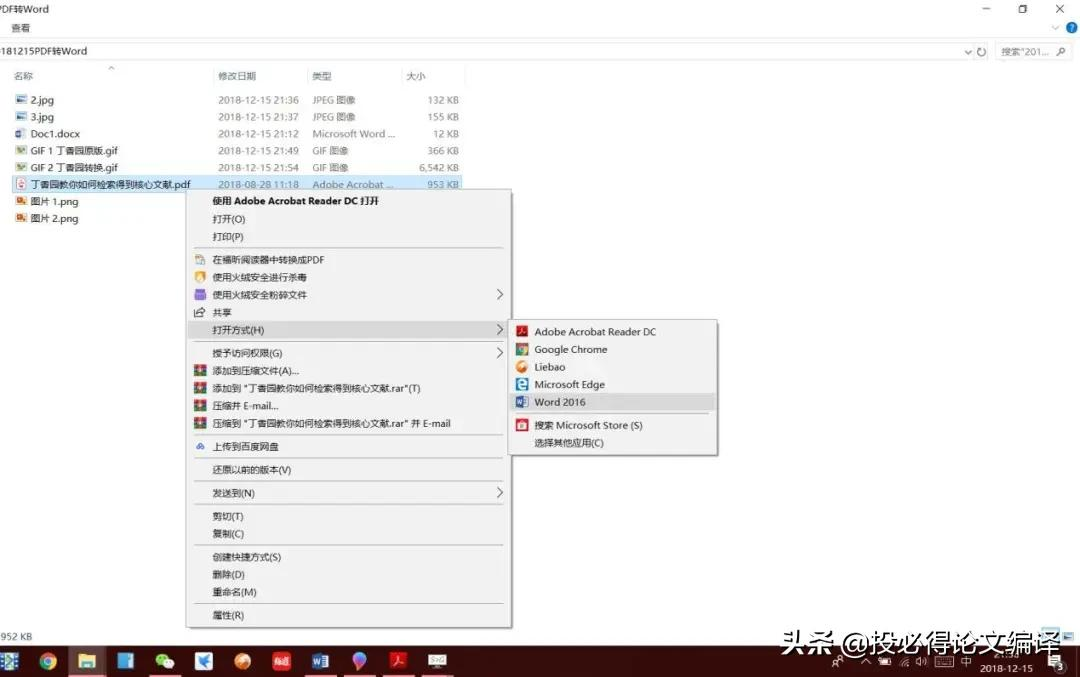This screenshot has width=1080, height=677.
Task: Click the WinRAR icon on 添加到压缩文件(A)
Action: (199, 370)
